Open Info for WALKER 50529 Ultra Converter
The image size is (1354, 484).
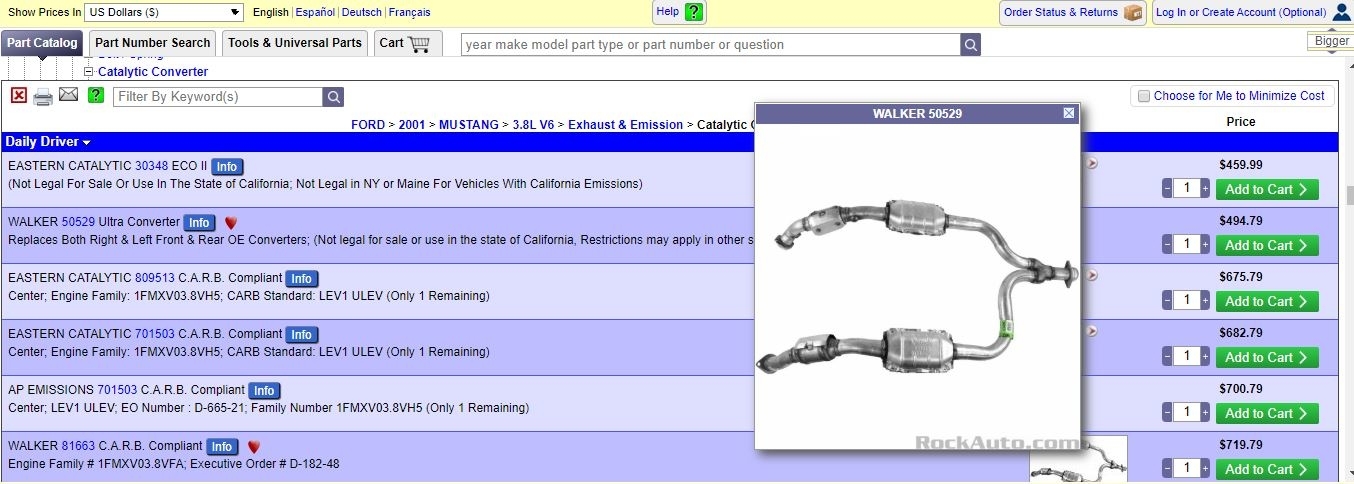(x=200, y=223)
